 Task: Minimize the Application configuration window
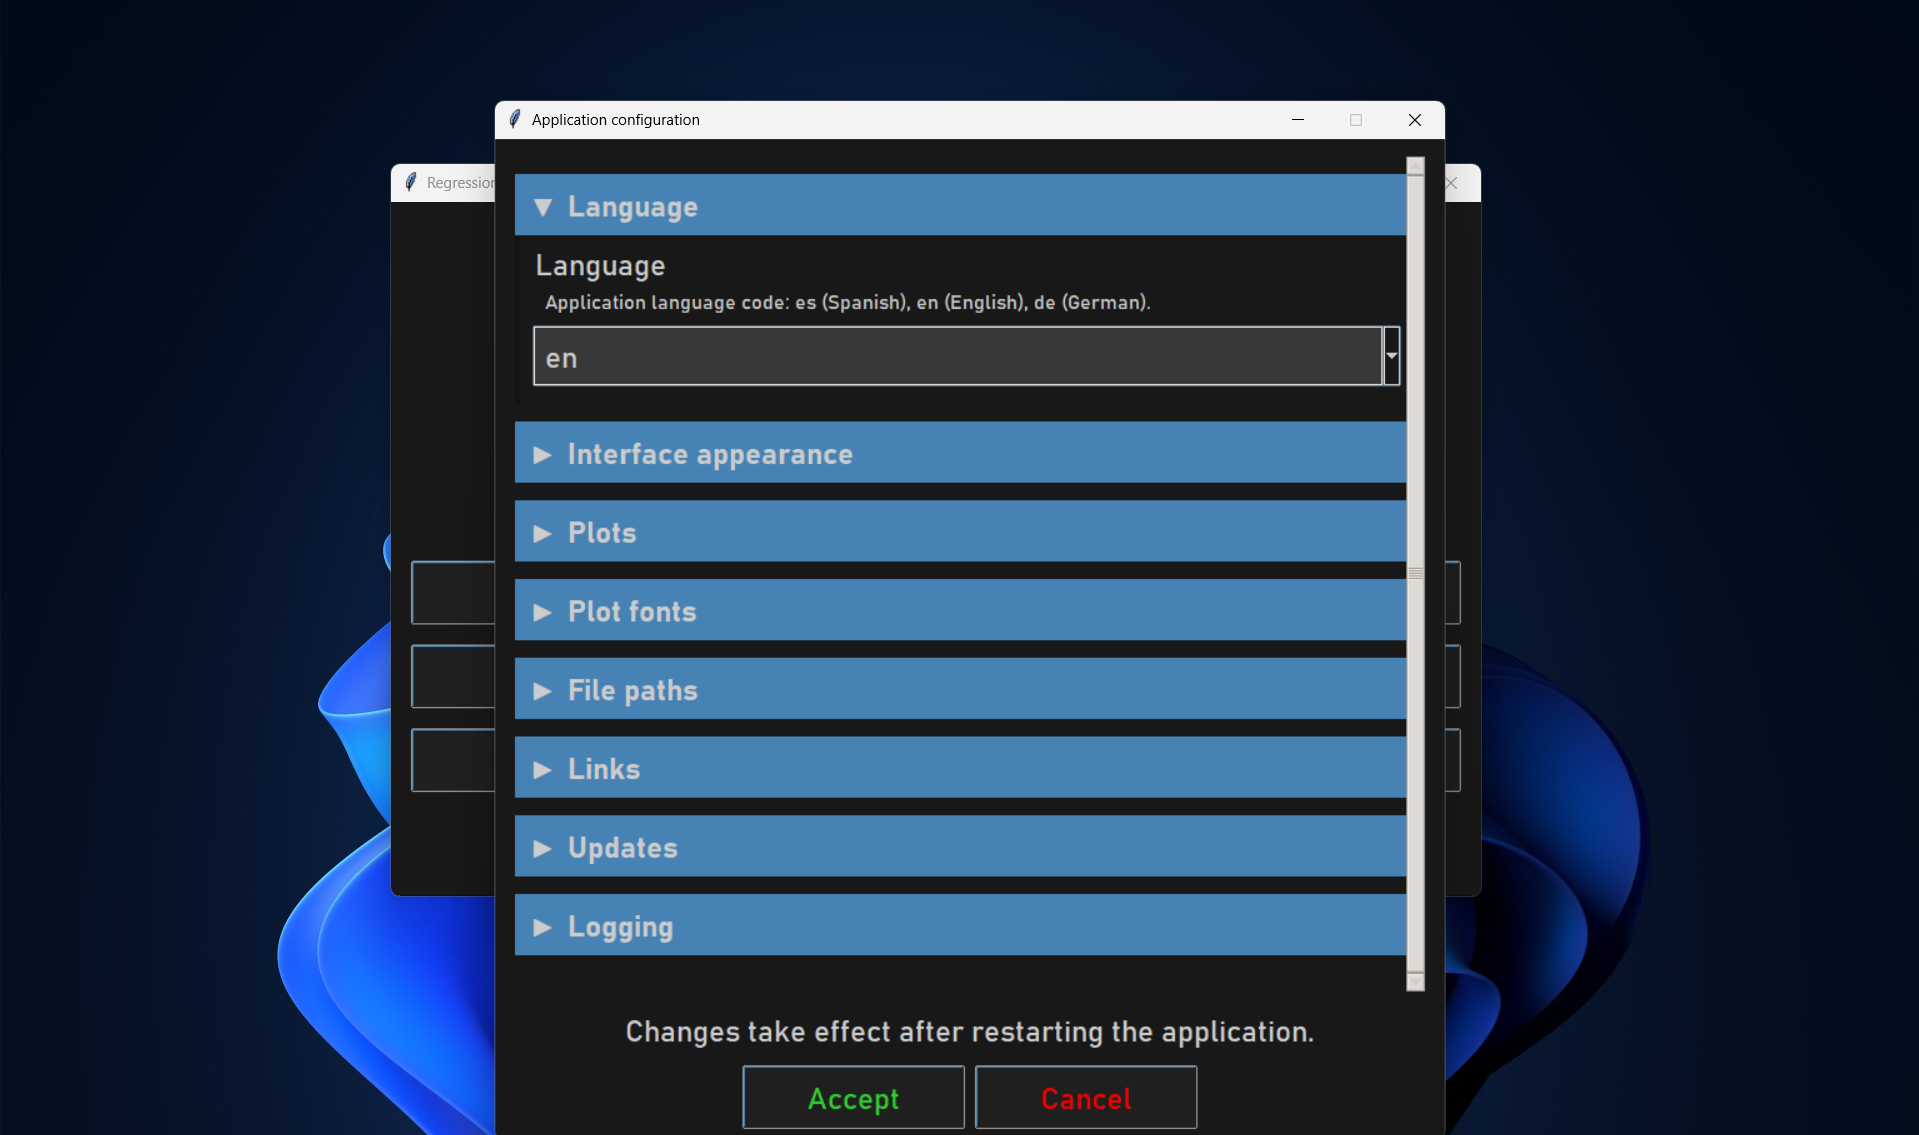1298,119
